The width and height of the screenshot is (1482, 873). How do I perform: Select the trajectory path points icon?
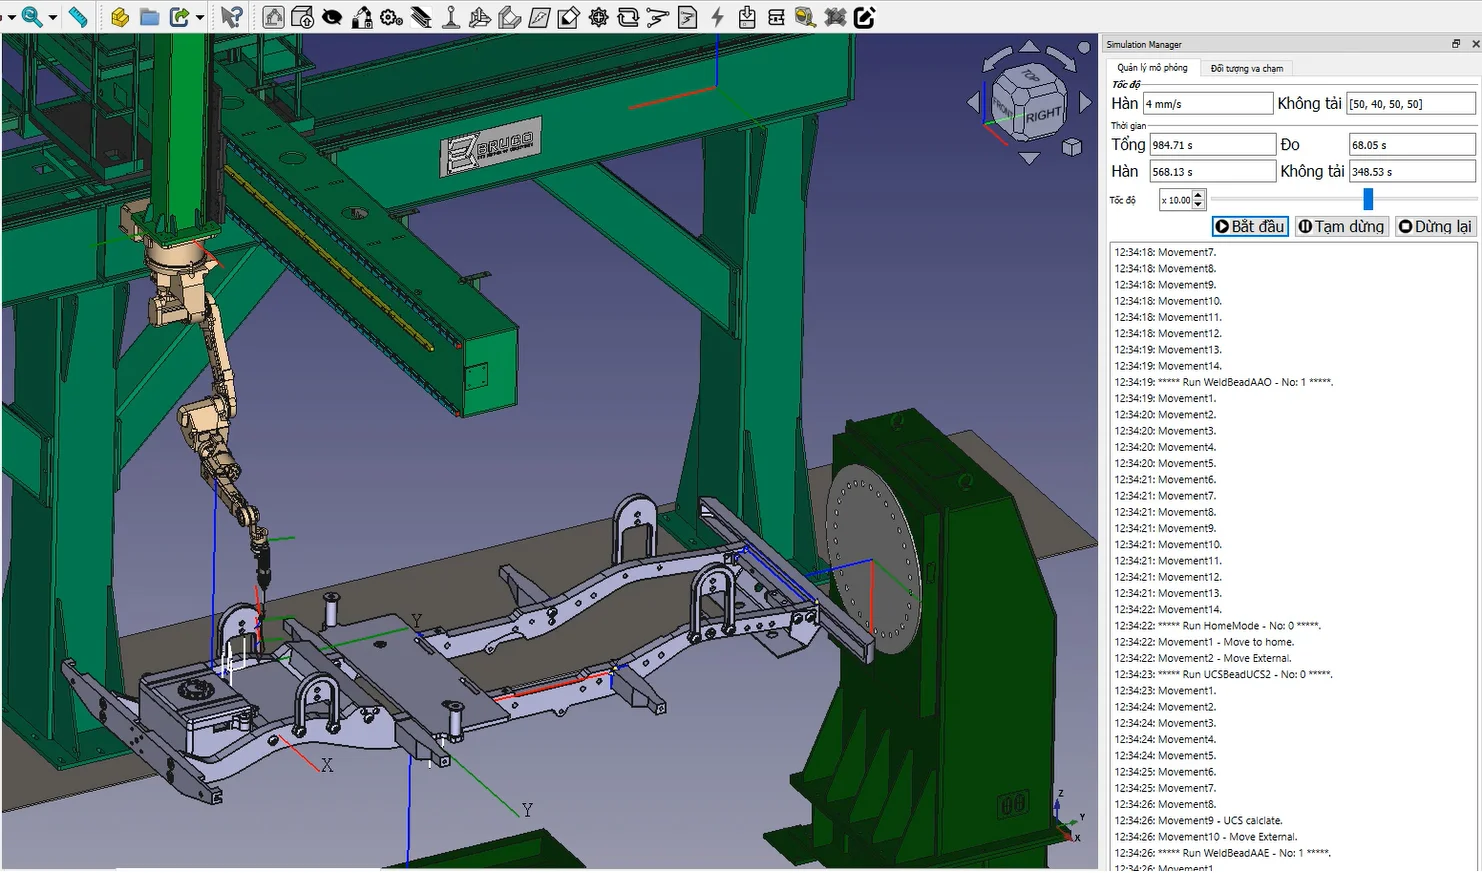658,17
